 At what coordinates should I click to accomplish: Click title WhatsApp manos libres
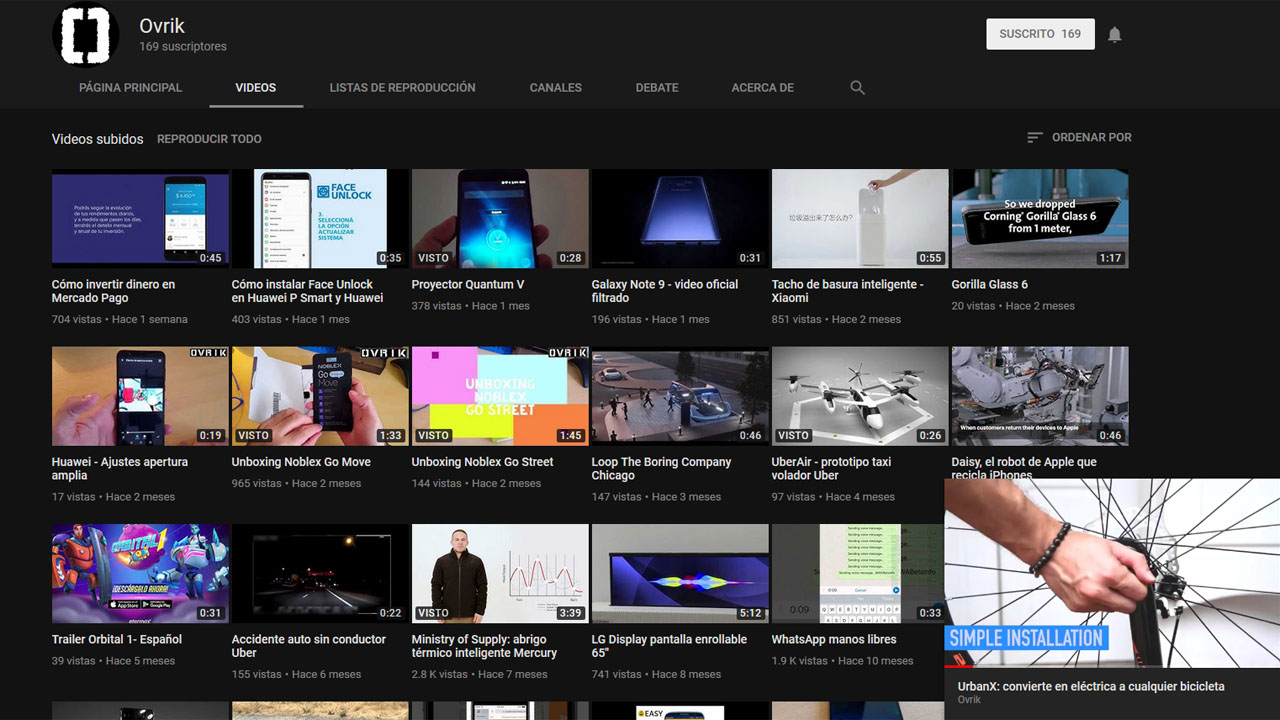(834, 639)
